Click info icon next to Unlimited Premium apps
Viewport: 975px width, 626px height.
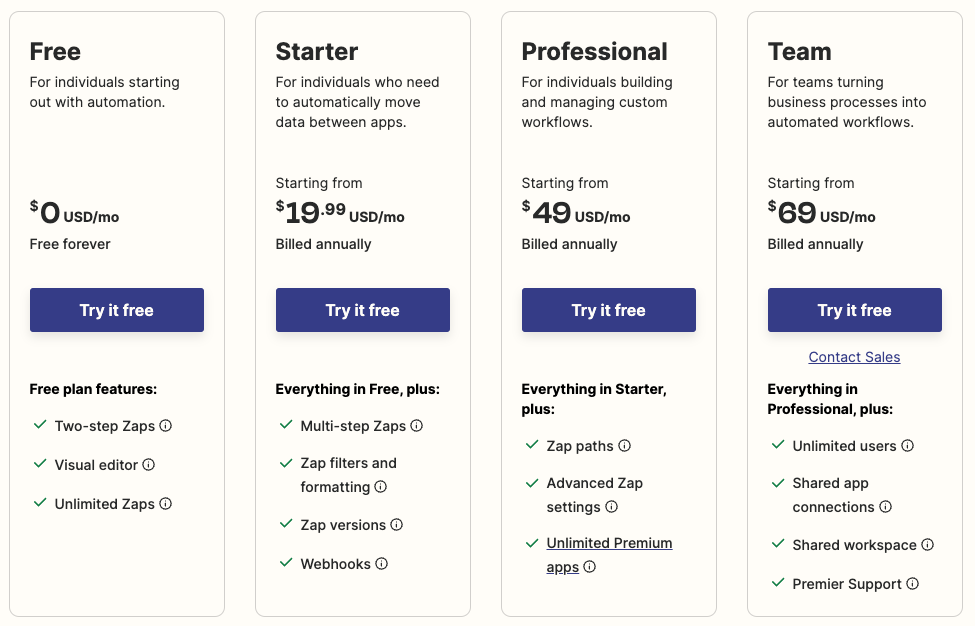click(590, 567)
